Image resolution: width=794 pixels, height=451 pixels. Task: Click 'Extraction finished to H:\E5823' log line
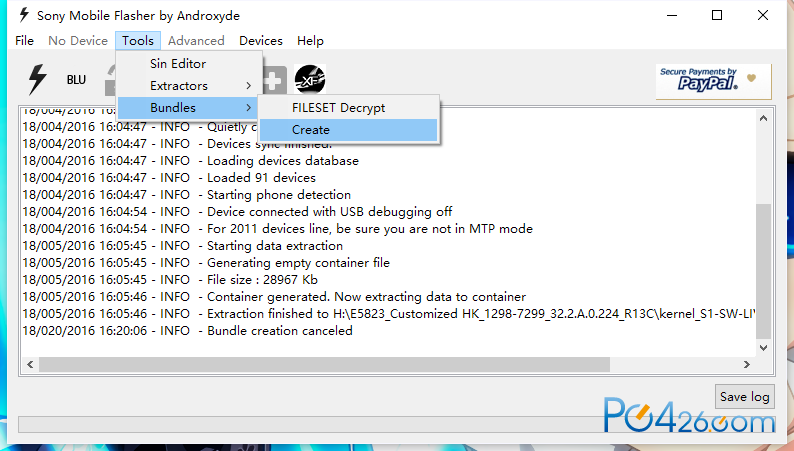click(388, 314)
